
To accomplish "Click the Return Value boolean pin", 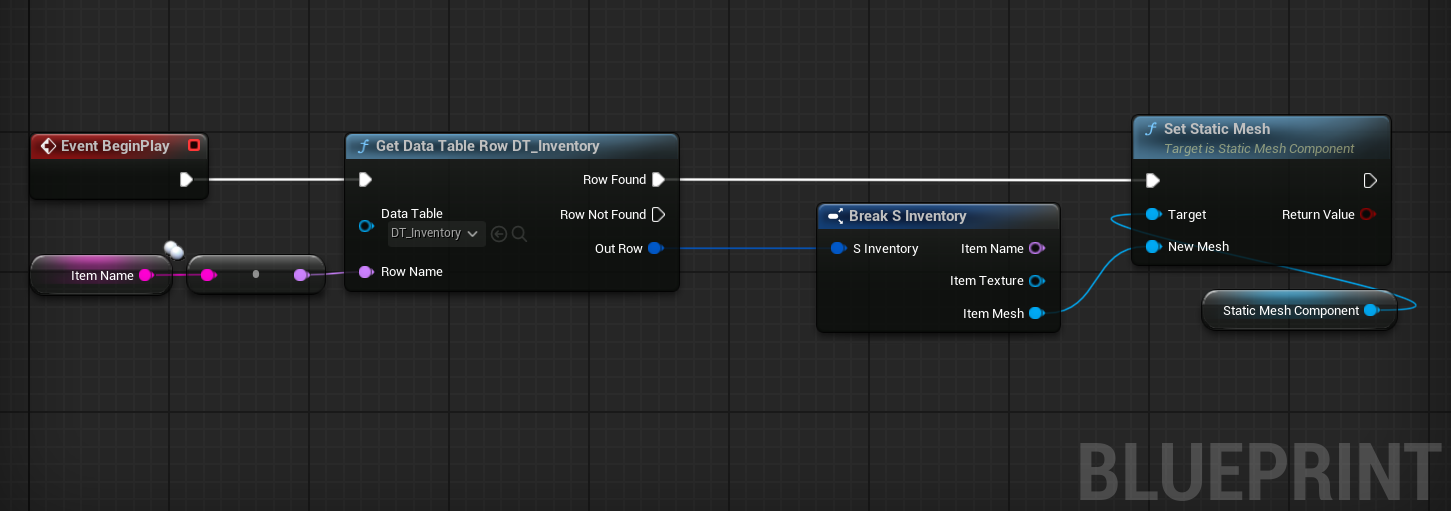I will tap(1368, 214).
